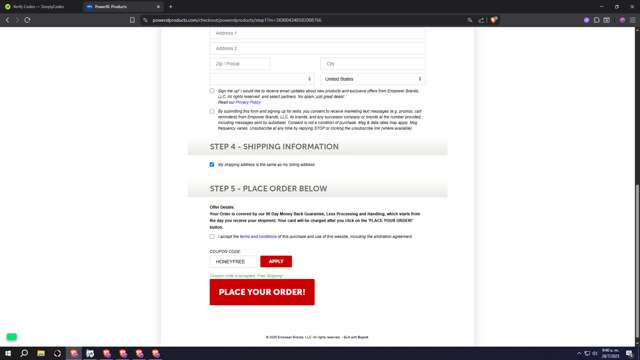
Task: Click the translate page icon
Action: click(x=470, y=20)
